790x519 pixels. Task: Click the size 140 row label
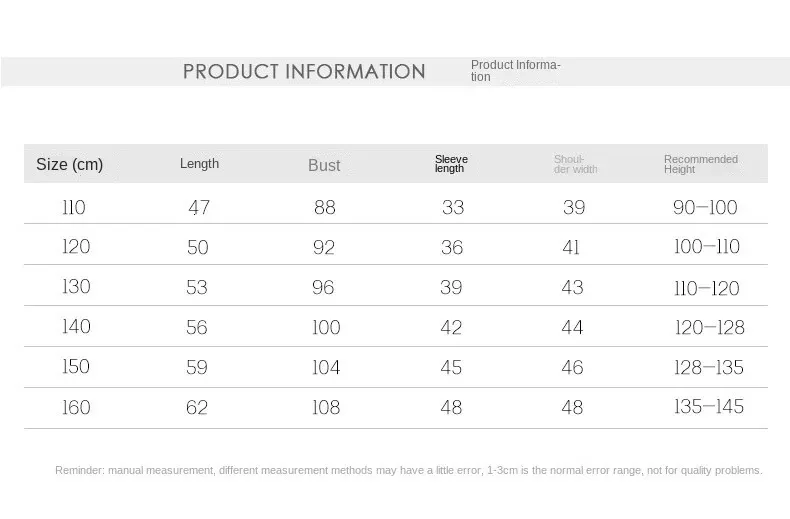pos(76,327)
